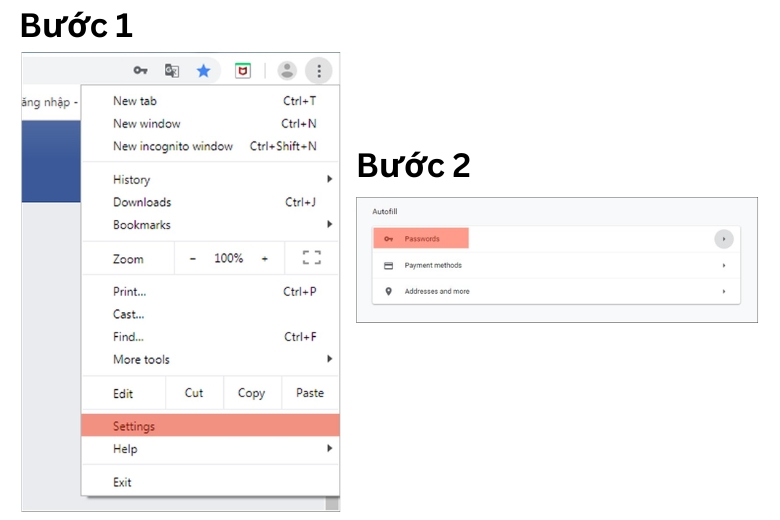Viewport: 780px width, 520px height.
Task: Toggle fullscreen mode from Zoom row
Action: click(x=311, y=258)
